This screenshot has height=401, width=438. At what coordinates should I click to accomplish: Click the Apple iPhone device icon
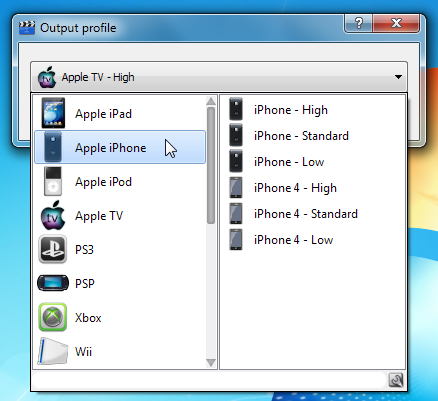coord(53,147)
